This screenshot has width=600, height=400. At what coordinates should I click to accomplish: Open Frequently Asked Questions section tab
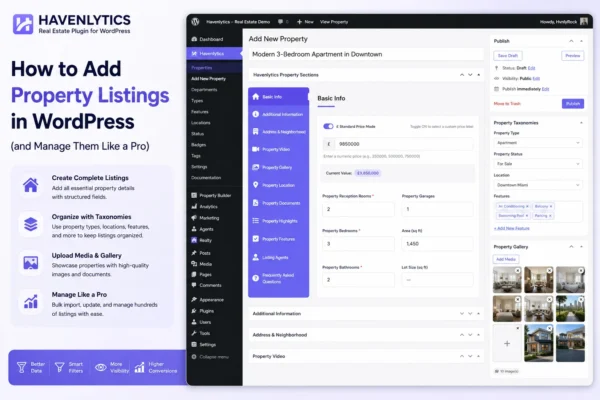click(x=279, y=278)
